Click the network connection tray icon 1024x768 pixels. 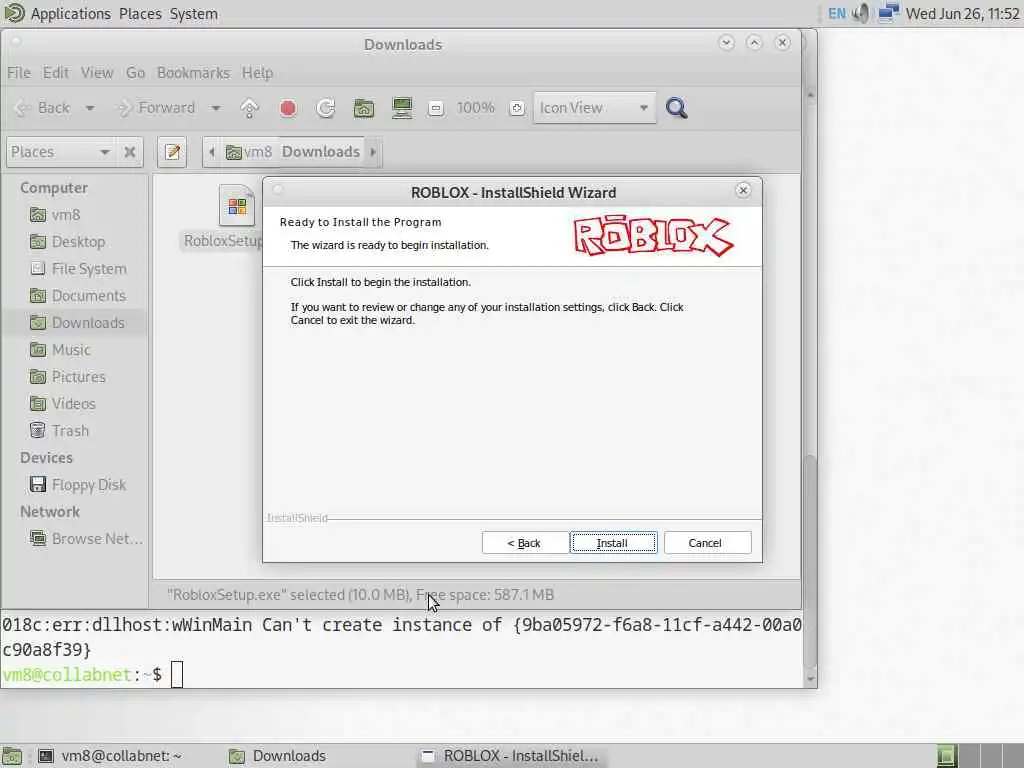coord(888,13)
